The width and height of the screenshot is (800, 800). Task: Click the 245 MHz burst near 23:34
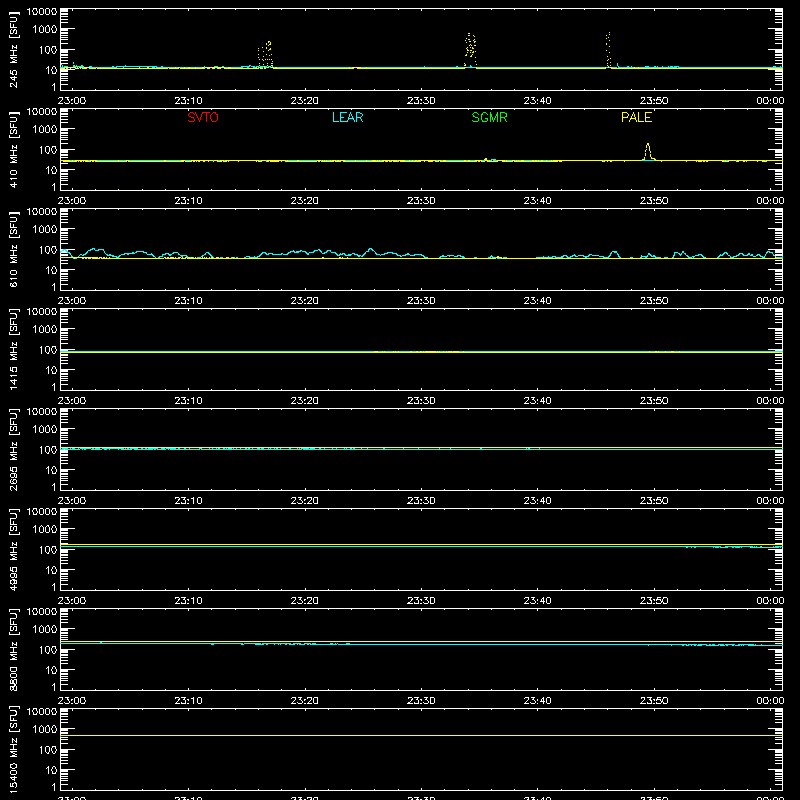(470, 51)
